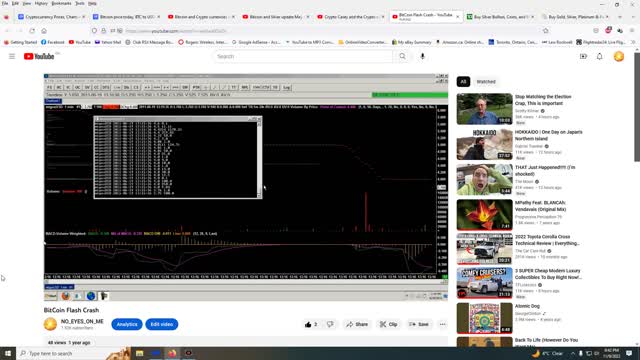Open the YouTube notifications bell

[600, 56]
